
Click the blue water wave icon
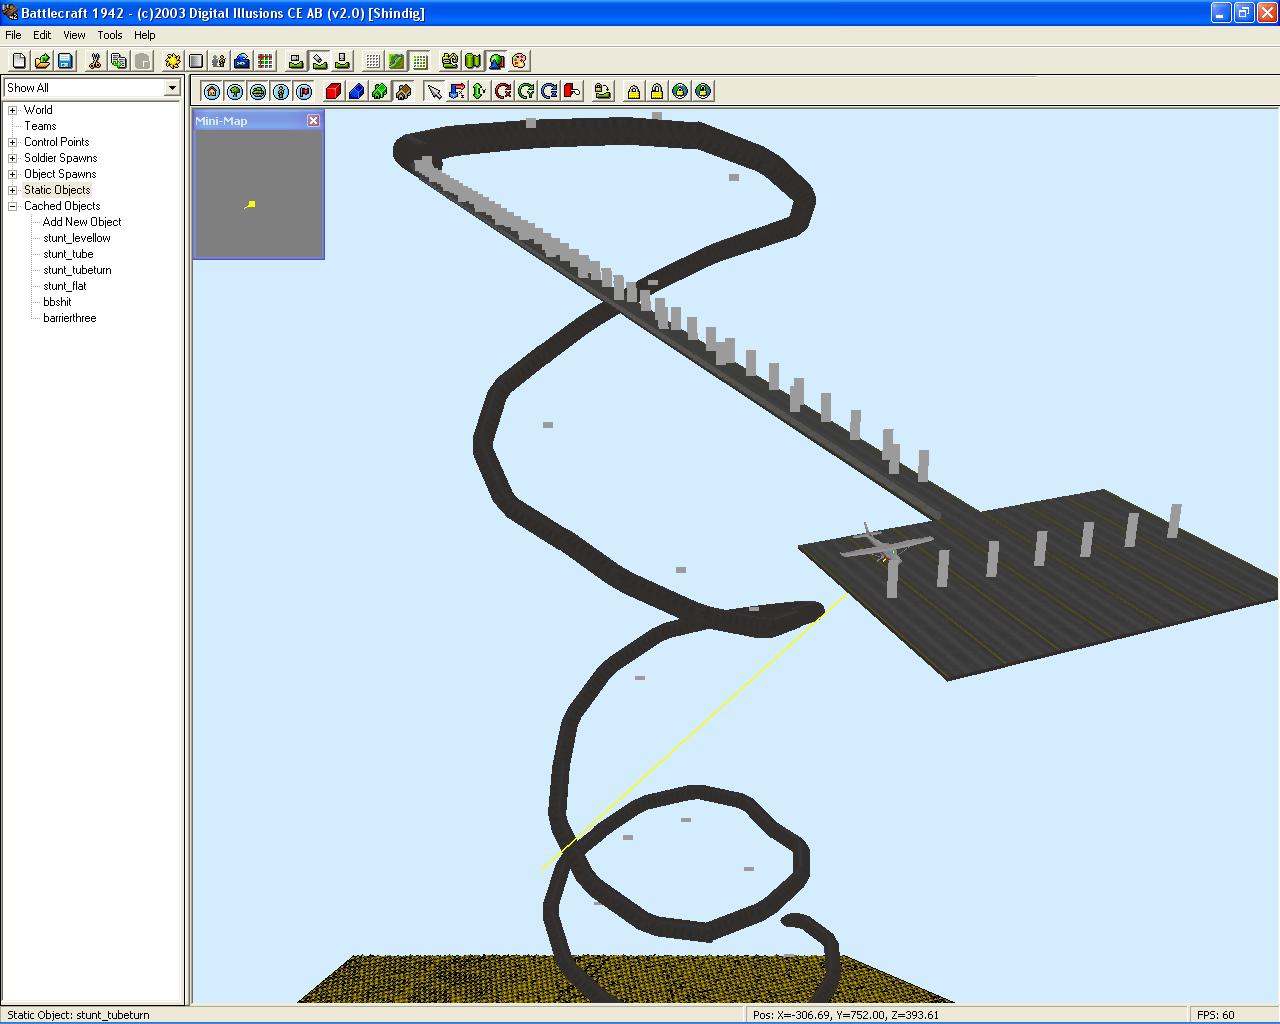pos(242,61)
